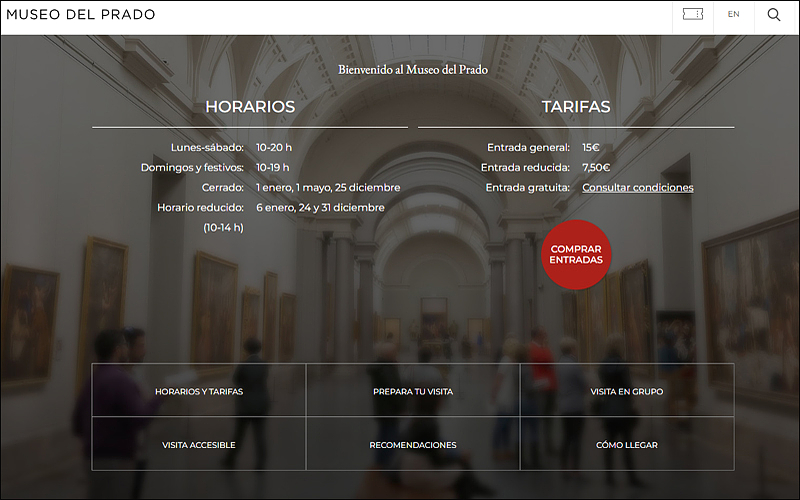800x500 pixels.
Task: Open the Prepara tu Visita tile
Action: pyautogui.click(x=413, y=391)
